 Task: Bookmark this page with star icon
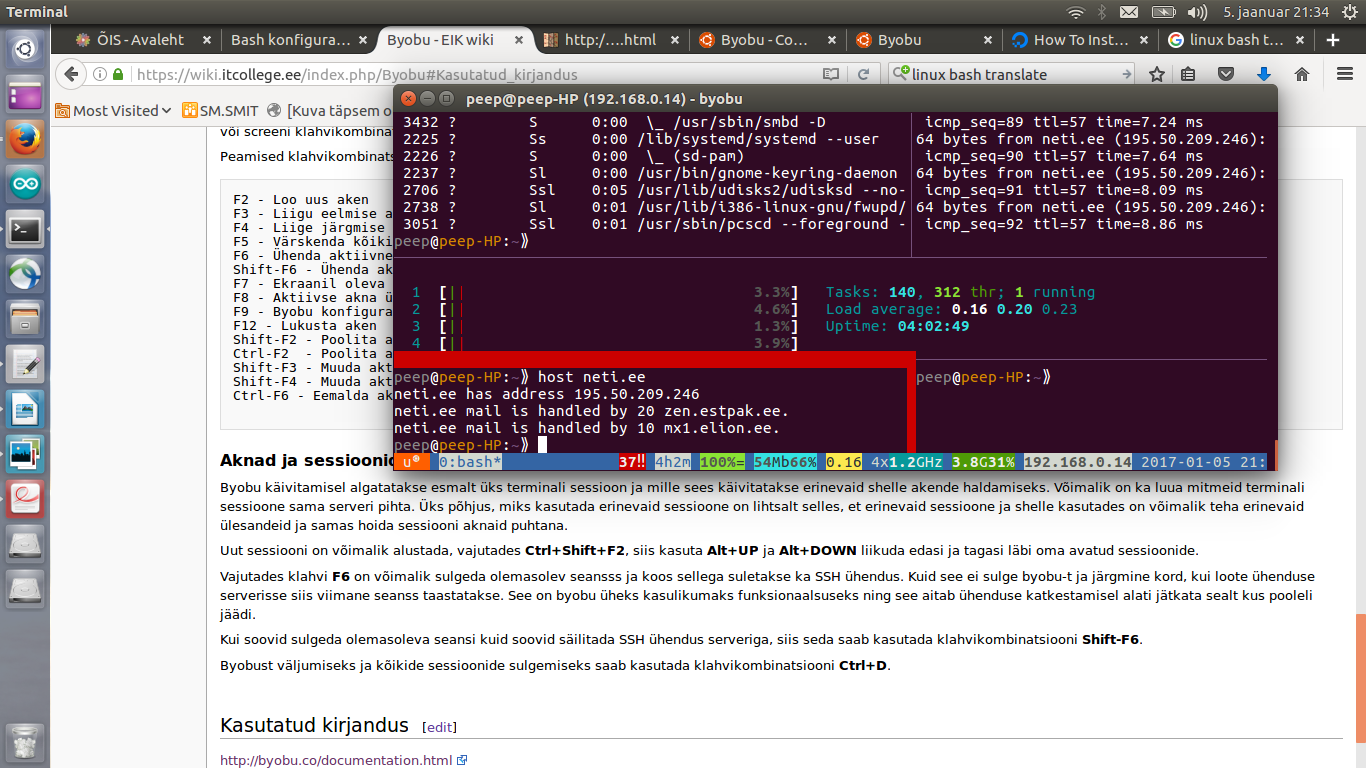click(x=1157, y=74)
